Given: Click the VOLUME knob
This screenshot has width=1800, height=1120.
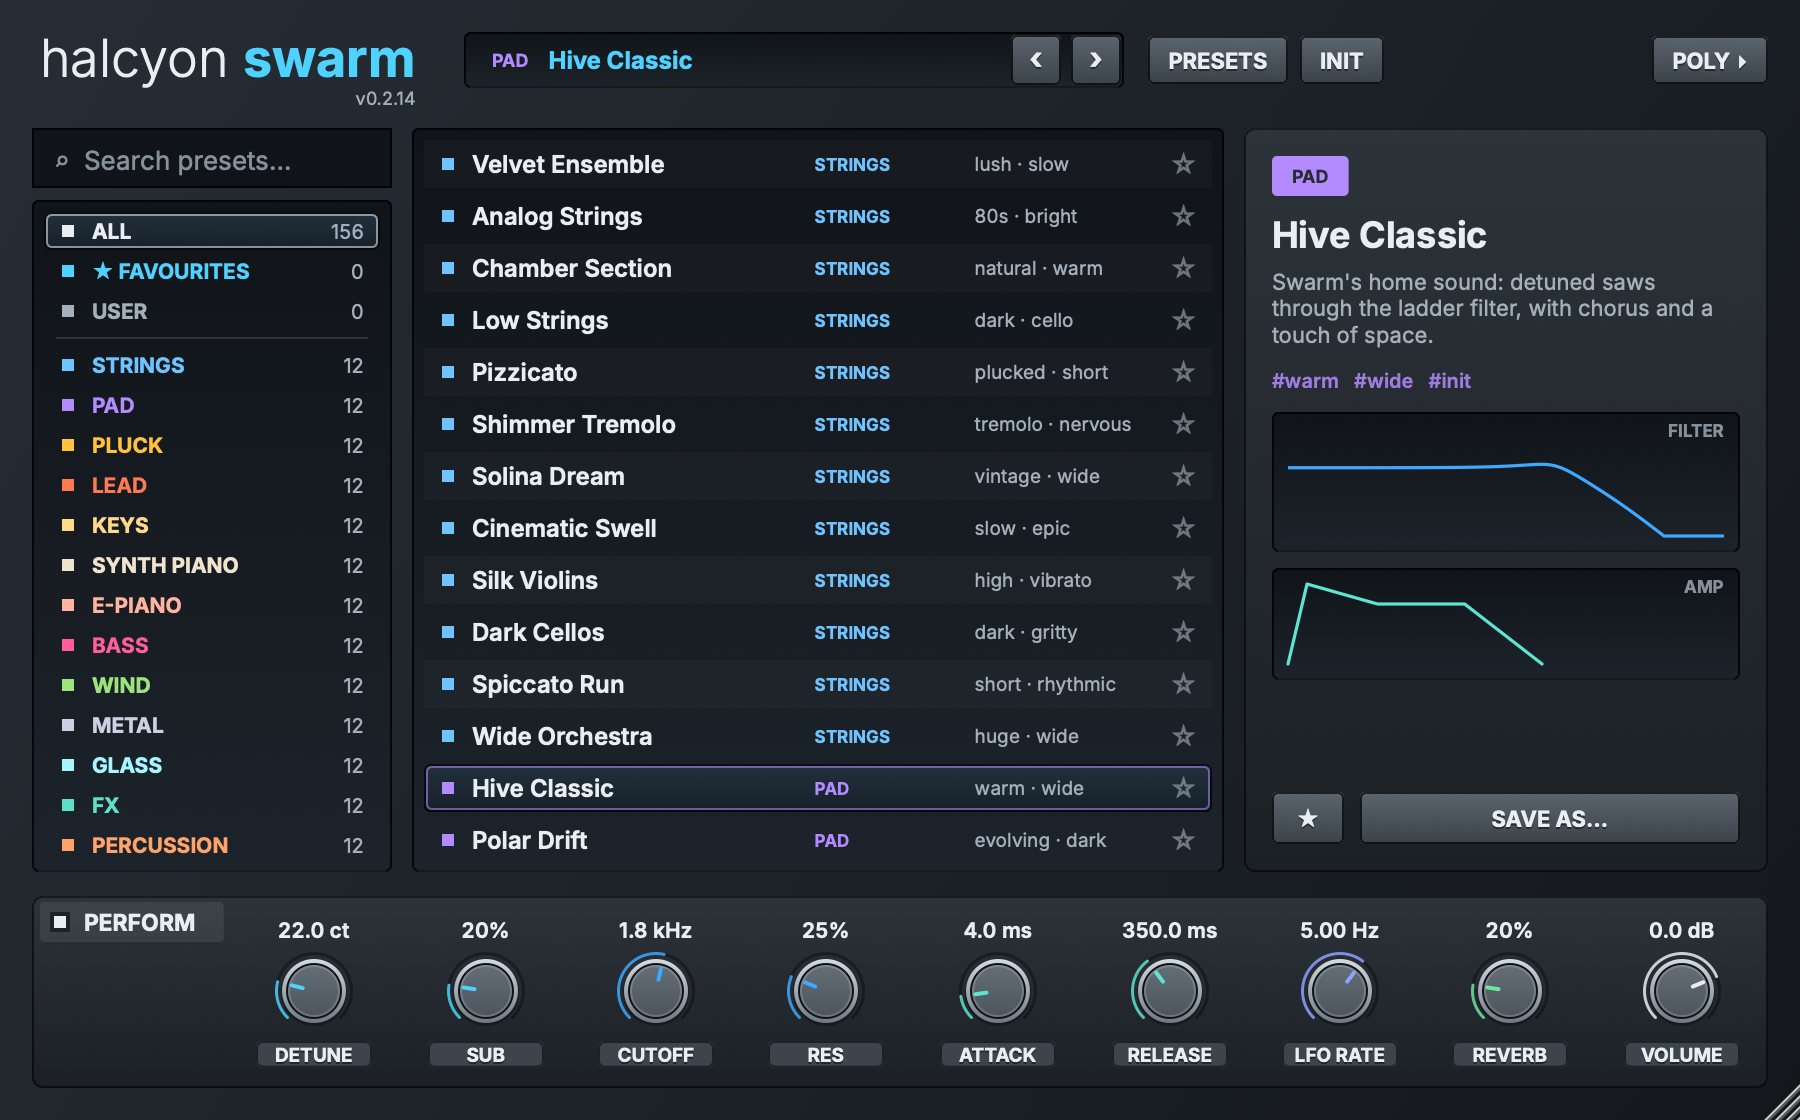Looking at the screenshot, I should [1681, 991].
